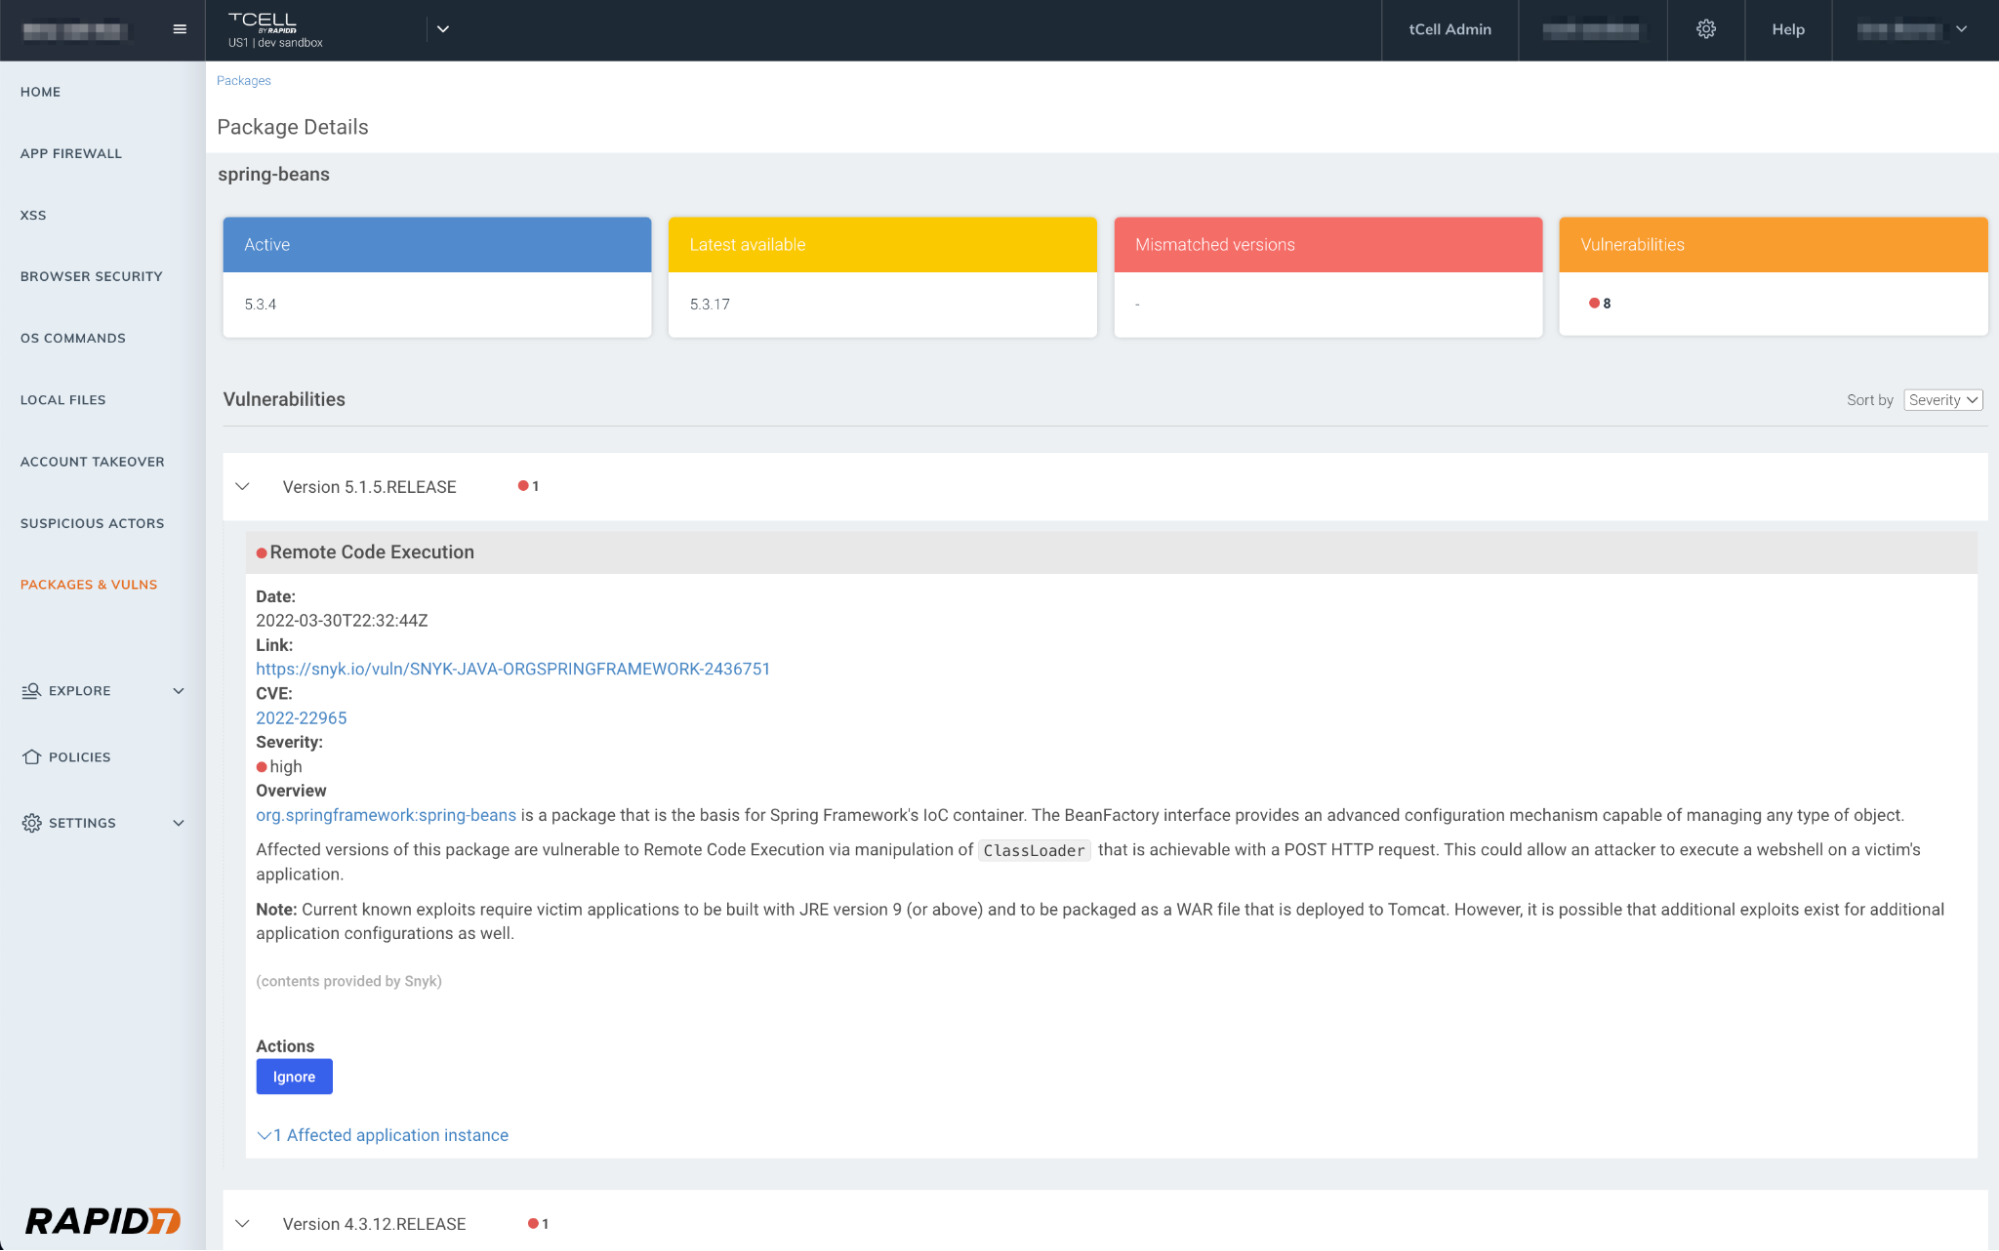
Task: Open the application selector dropdown arrow
Action: 443,29
